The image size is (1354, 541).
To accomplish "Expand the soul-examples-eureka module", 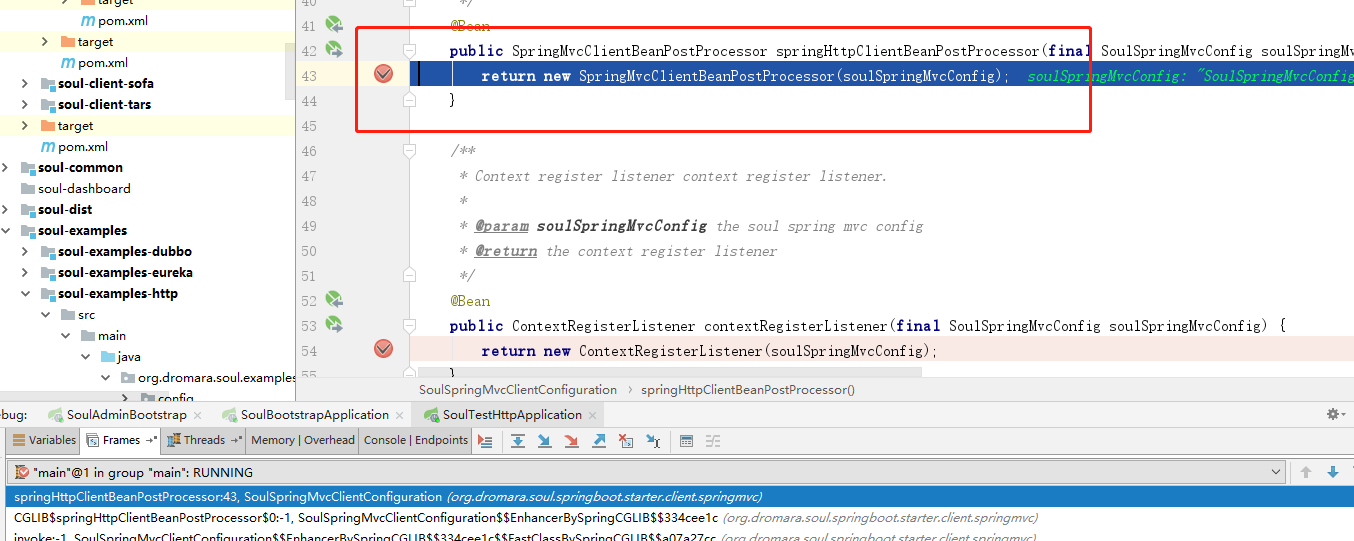I will [x=25, y=273].
